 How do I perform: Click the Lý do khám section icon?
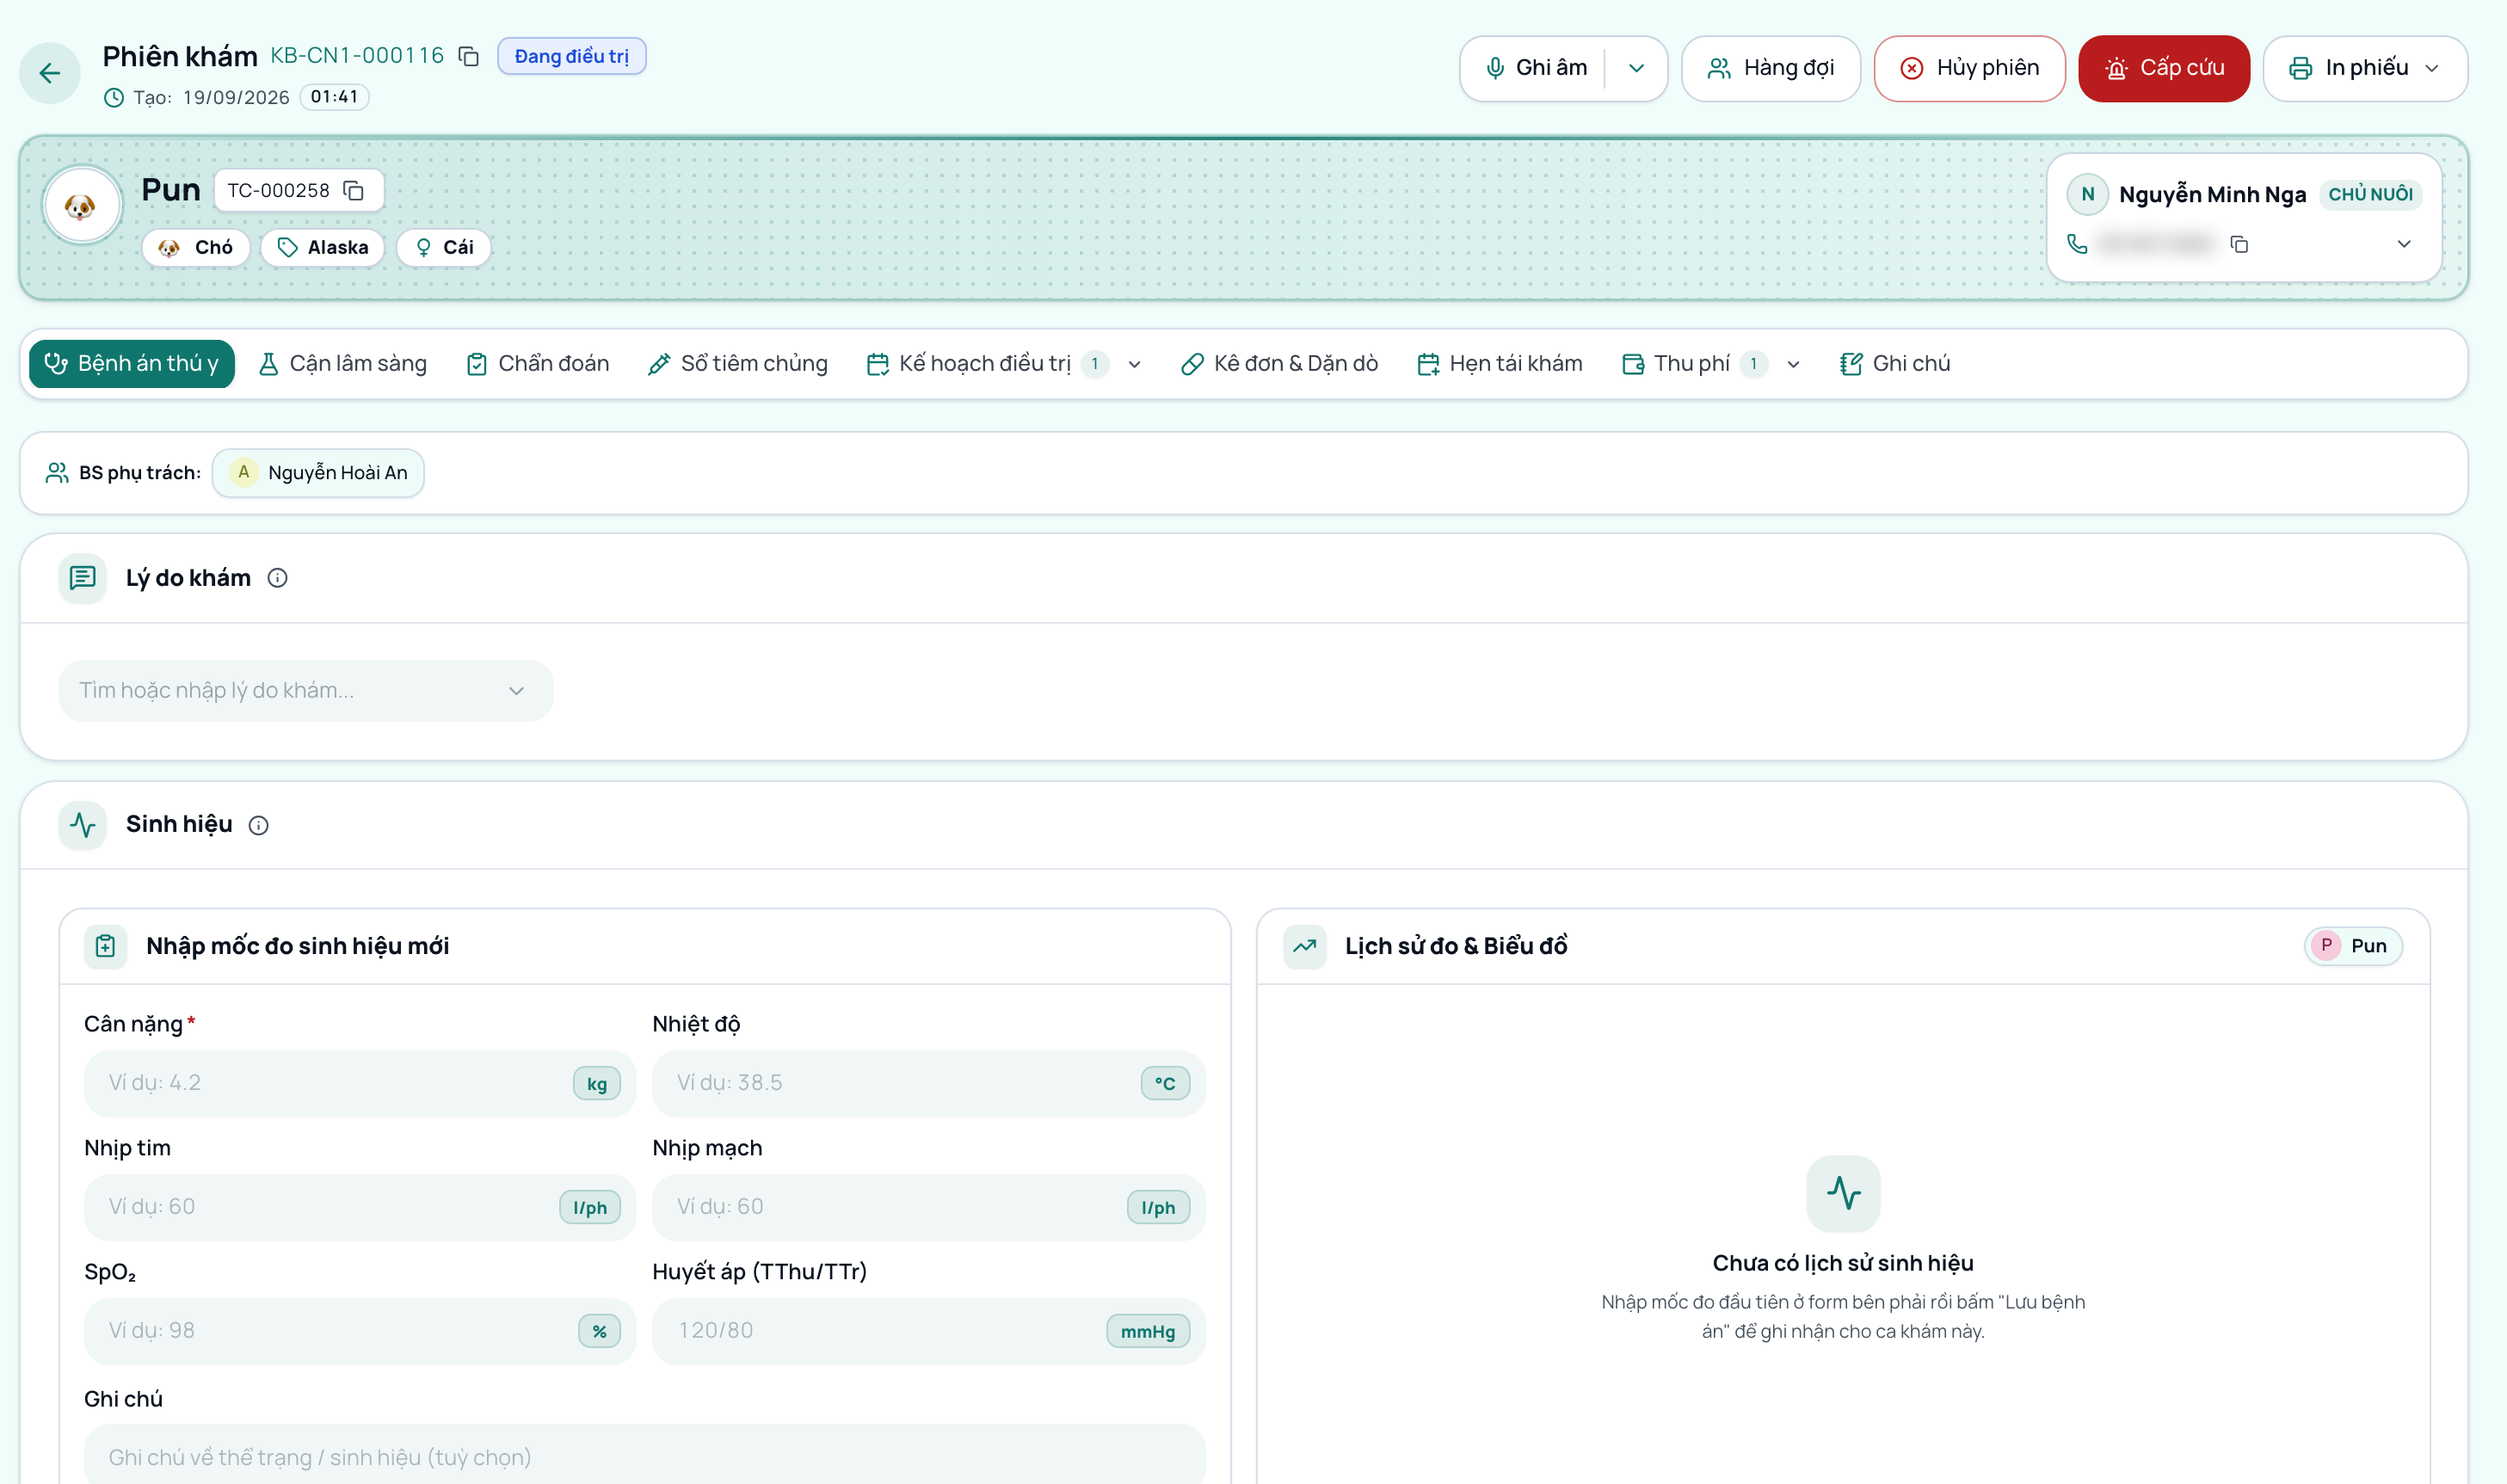83,578
